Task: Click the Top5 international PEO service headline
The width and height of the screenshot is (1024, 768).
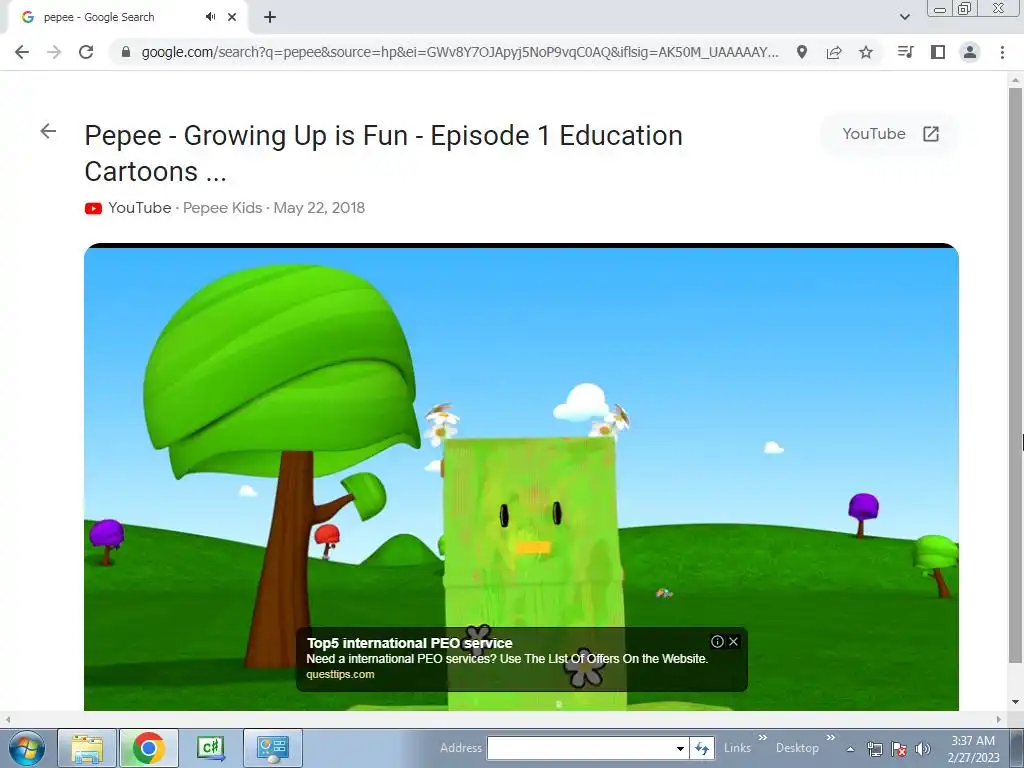Action: (x=409, y=643)
